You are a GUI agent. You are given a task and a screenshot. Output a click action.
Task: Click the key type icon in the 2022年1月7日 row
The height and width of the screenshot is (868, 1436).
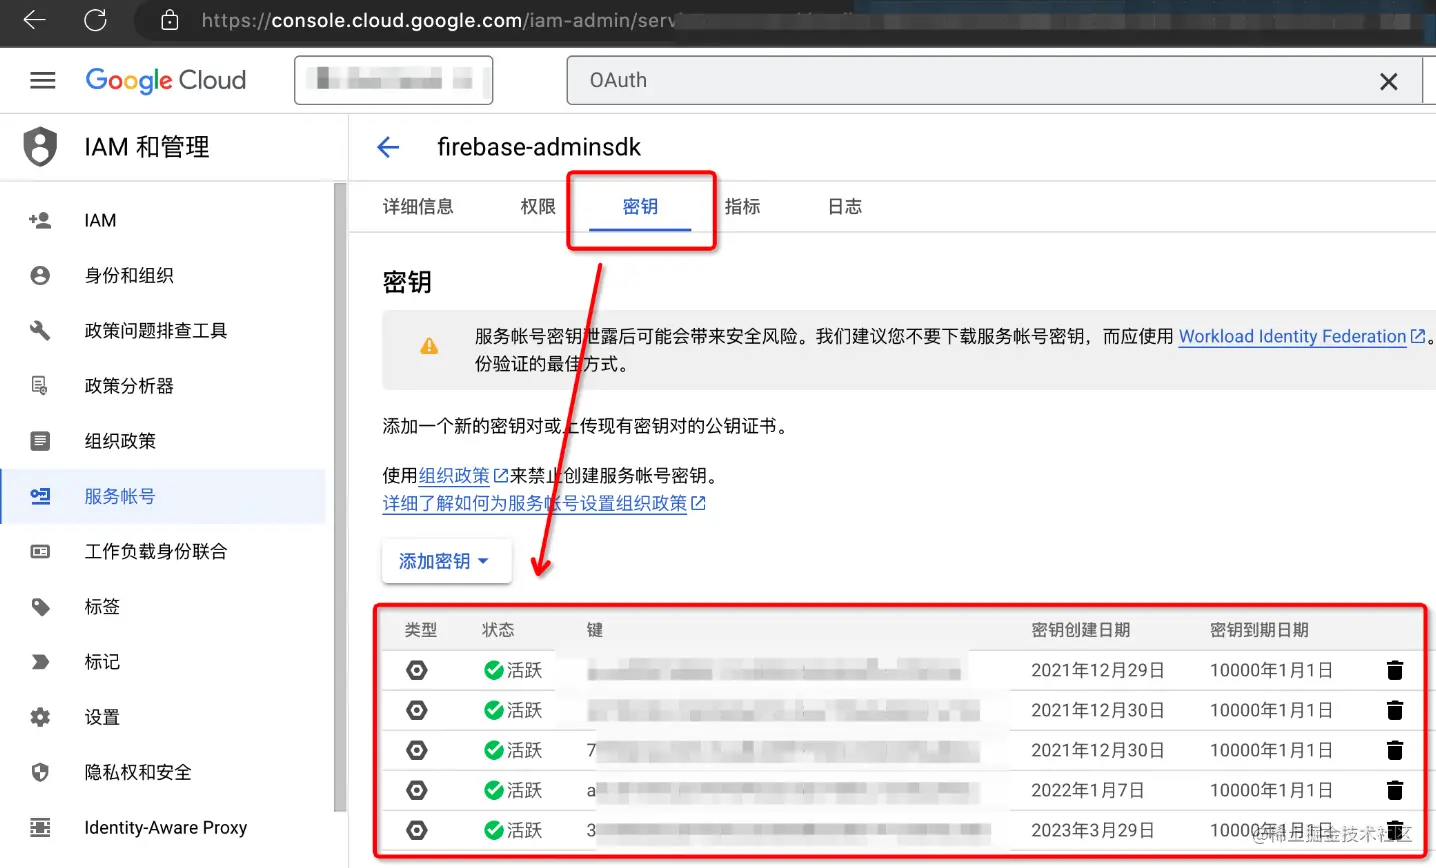417,790
